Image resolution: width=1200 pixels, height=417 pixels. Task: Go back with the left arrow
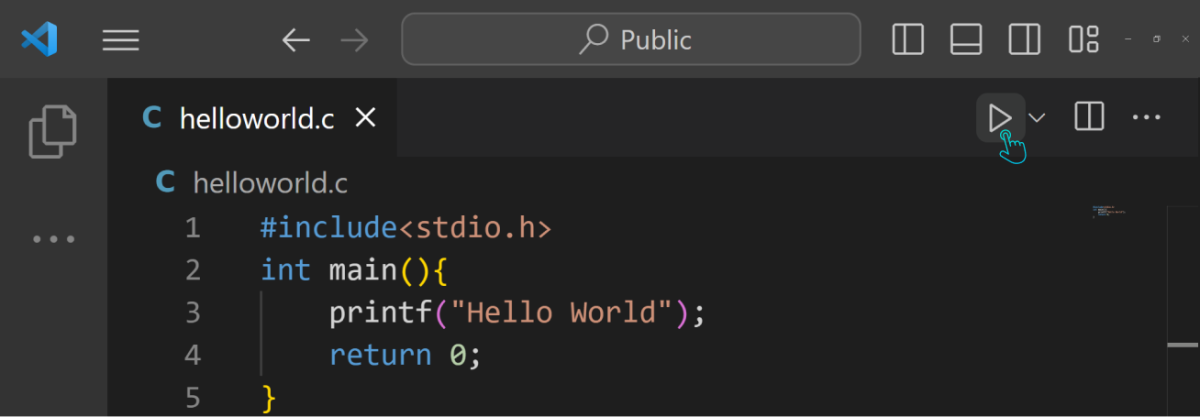tap(295, 40)
